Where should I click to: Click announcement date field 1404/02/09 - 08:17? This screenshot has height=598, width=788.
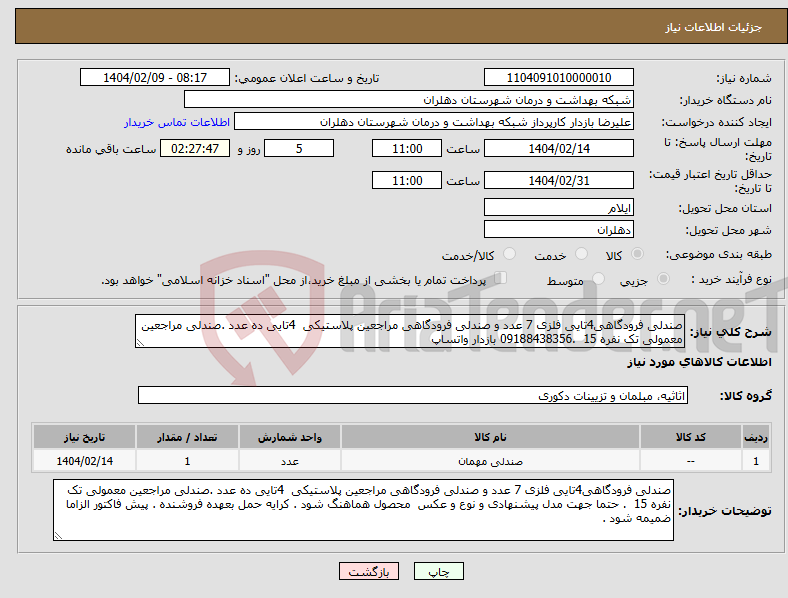(155, 77)
